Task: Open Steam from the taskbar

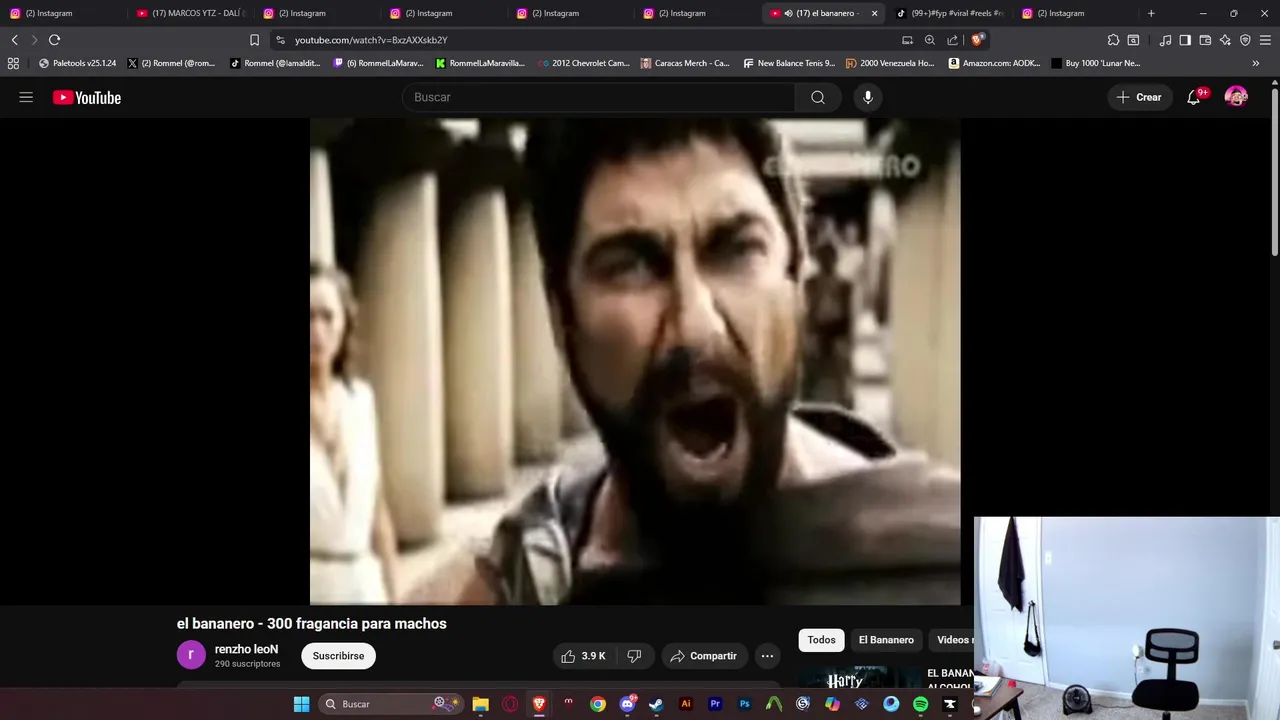Action: (656, 704)
